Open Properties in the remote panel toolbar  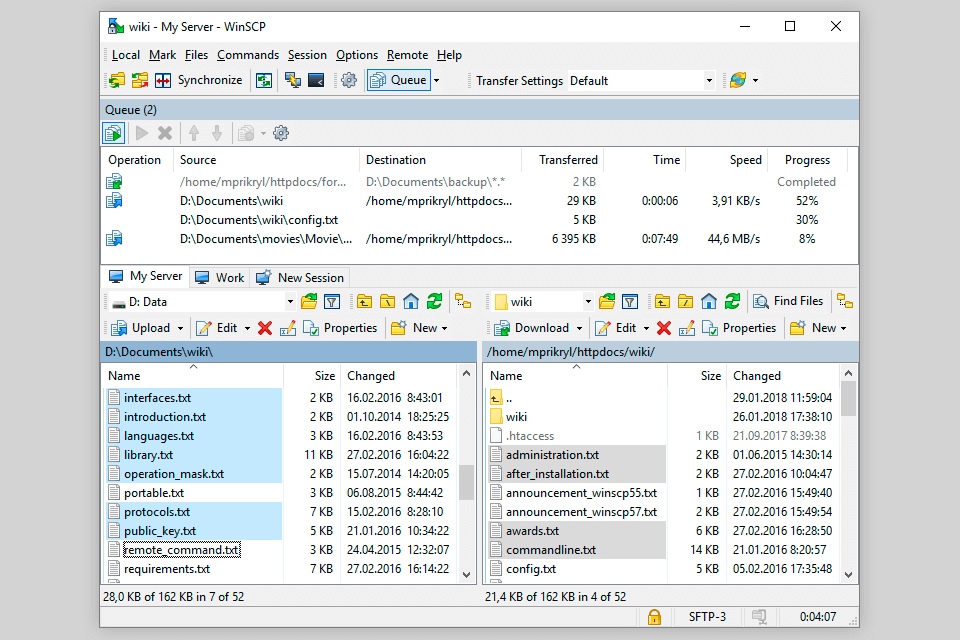click(x=739, y=328)
